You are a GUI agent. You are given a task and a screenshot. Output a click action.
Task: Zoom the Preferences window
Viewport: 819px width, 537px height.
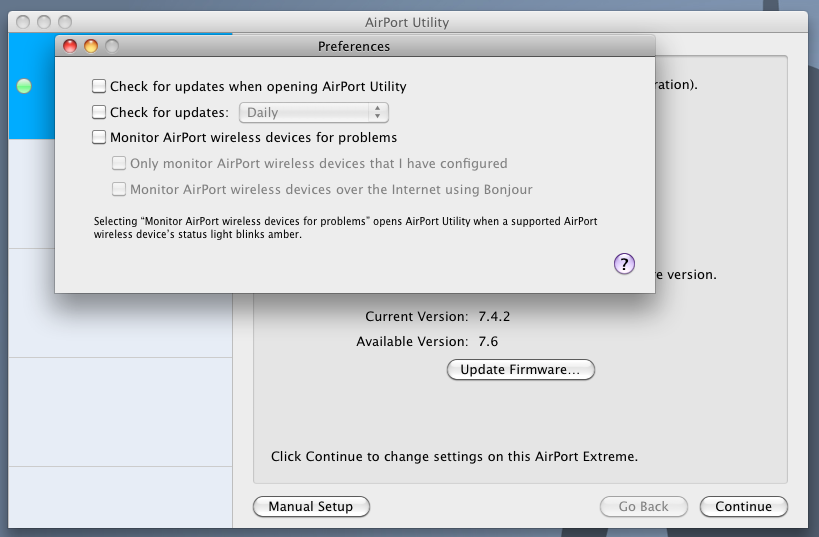pyautogui.click(x=112, y=46)
